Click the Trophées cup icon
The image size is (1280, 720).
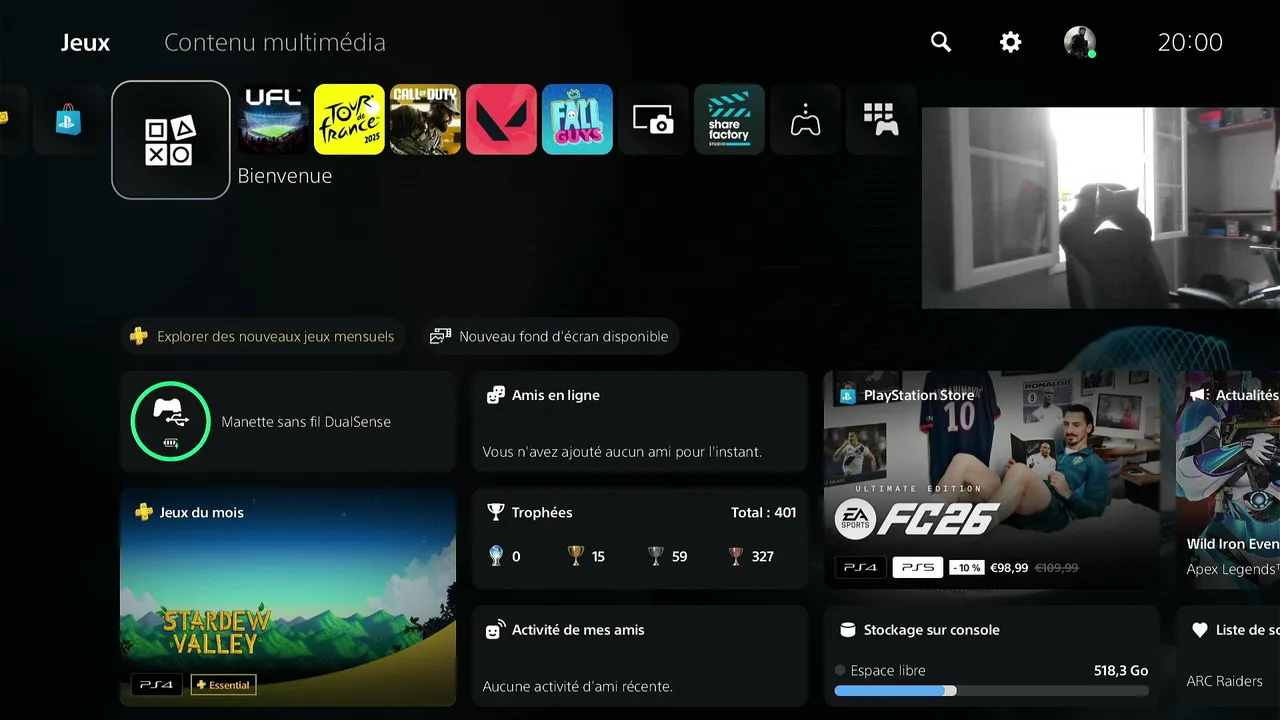point(495,512)
